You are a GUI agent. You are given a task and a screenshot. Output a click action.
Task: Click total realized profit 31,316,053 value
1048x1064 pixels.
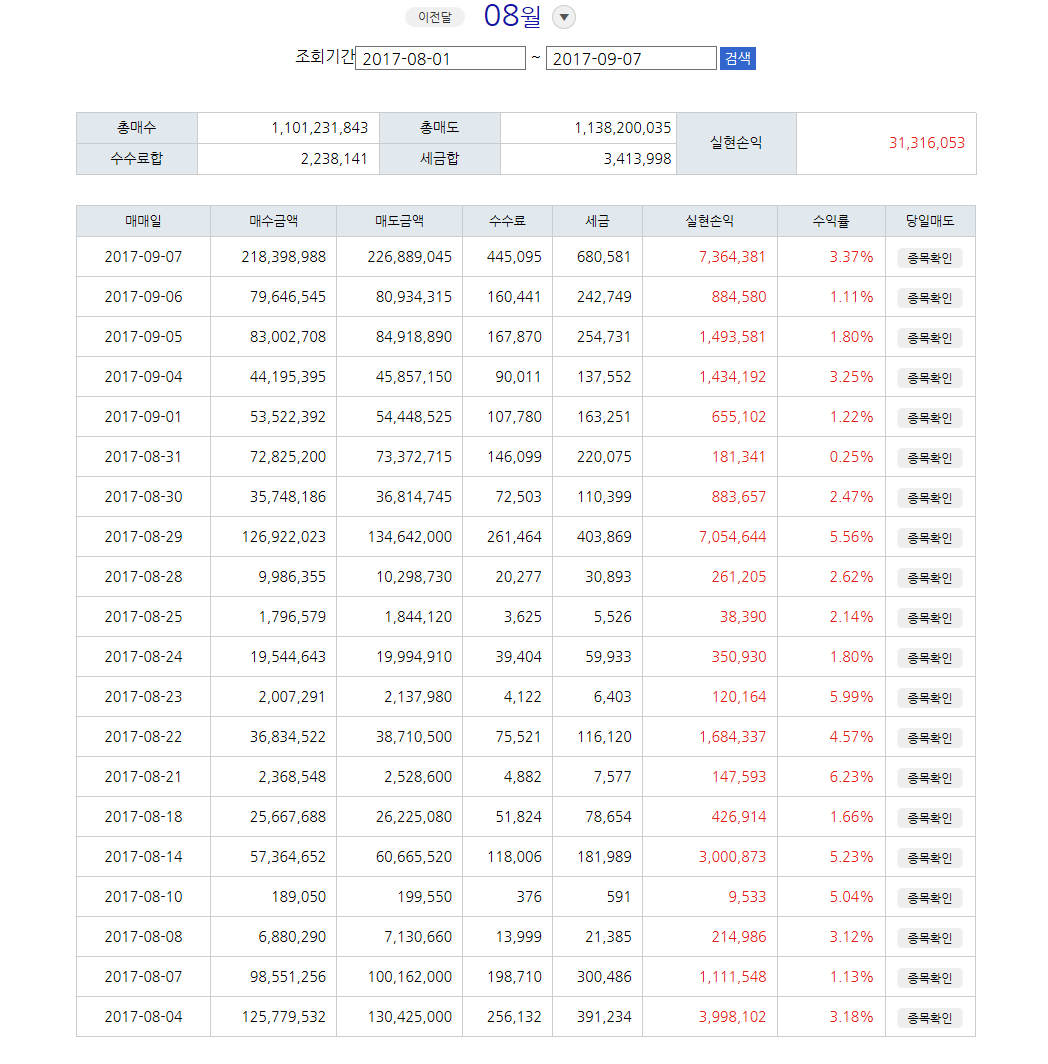(927, 143)
